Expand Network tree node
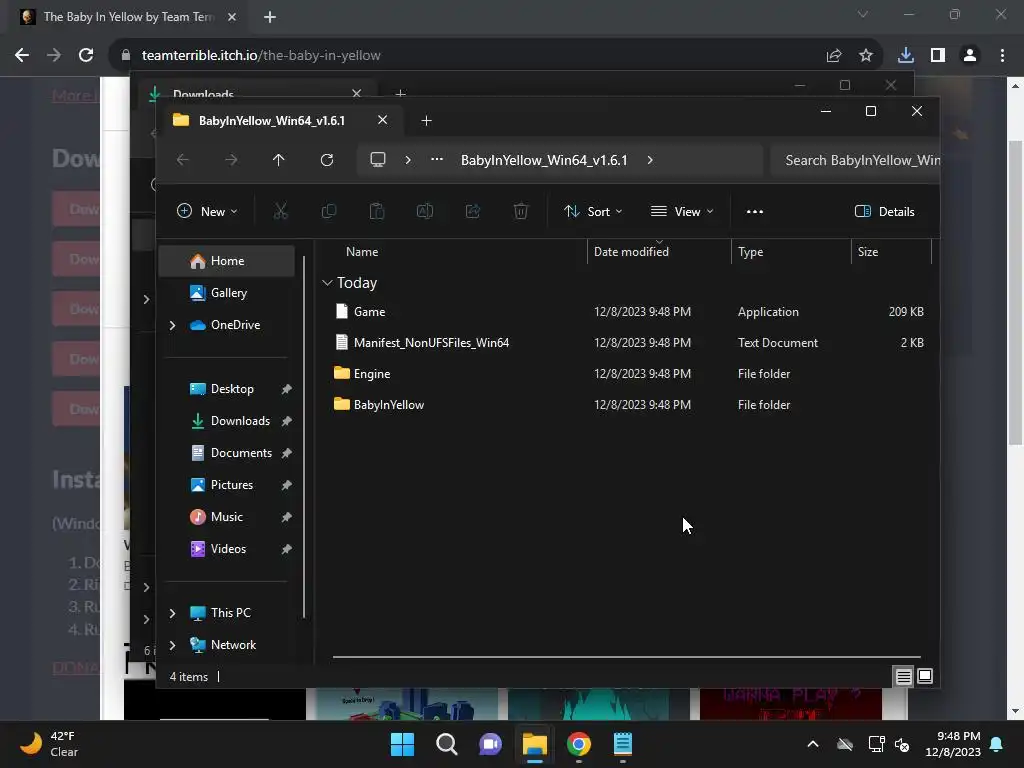Viewport: 1024px width, 768px height. [172, 645]
